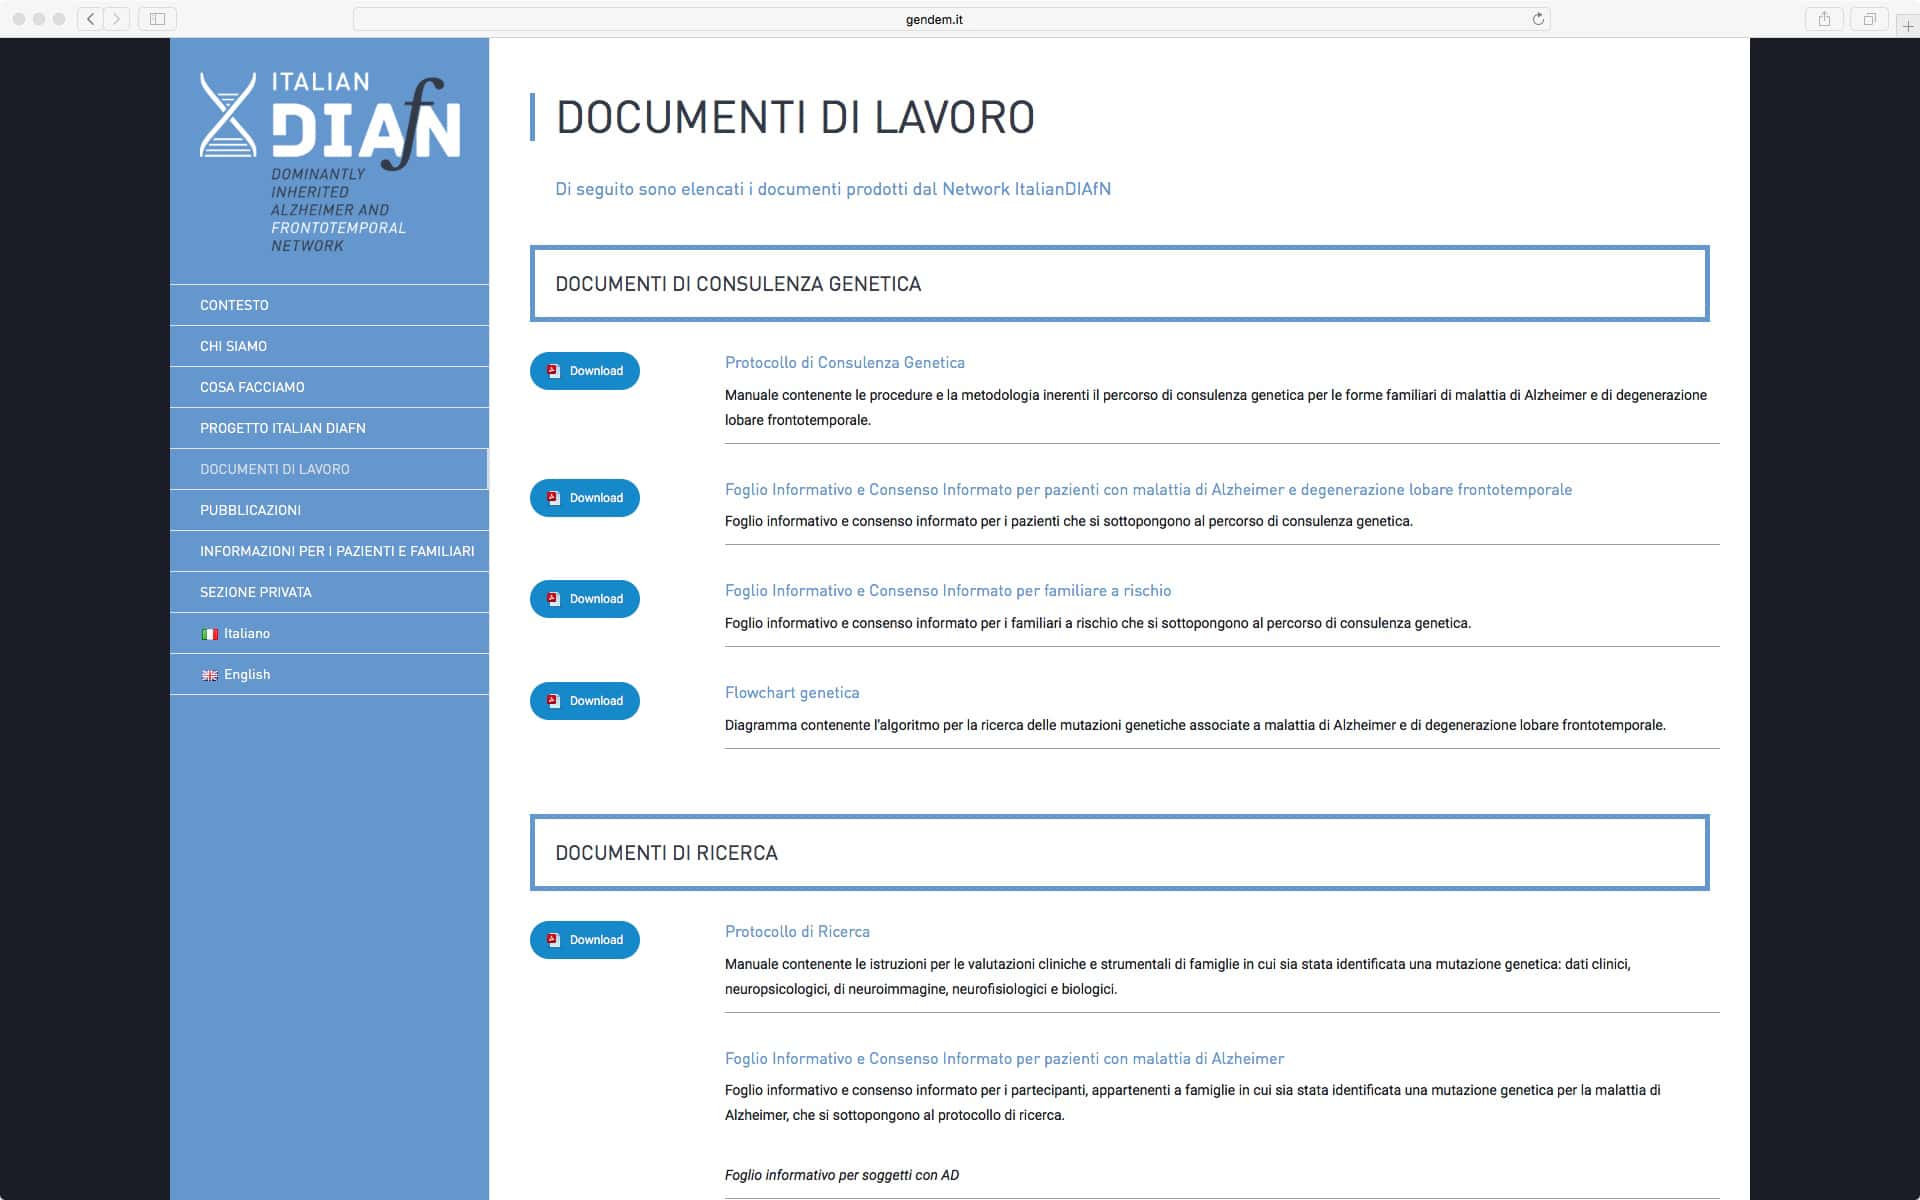This screenshot has width=1920, height=1200.
Task: Open COSA FACCIAMO page
Action: pyautogui.click(x=329, y=387)
